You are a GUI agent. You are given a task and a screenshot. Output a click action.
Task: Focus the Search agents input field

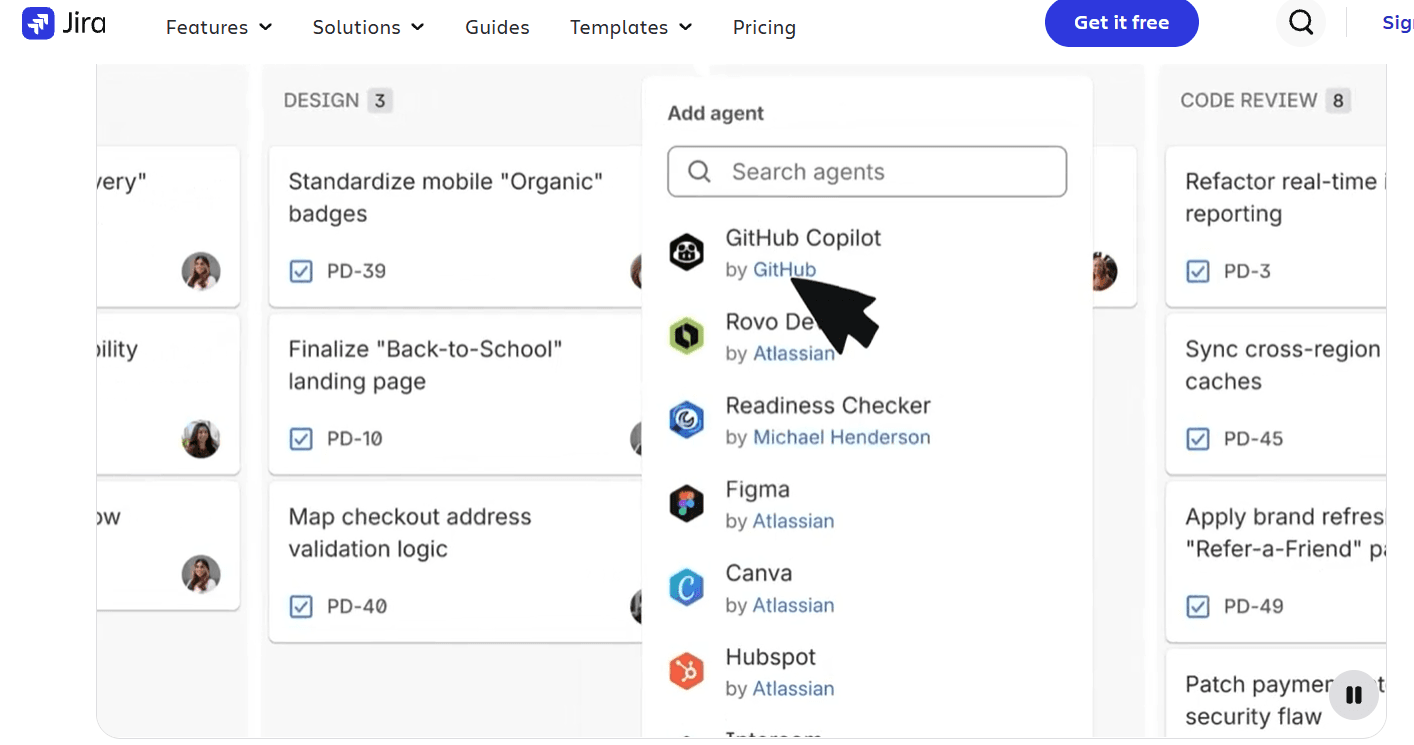[867, 172]
